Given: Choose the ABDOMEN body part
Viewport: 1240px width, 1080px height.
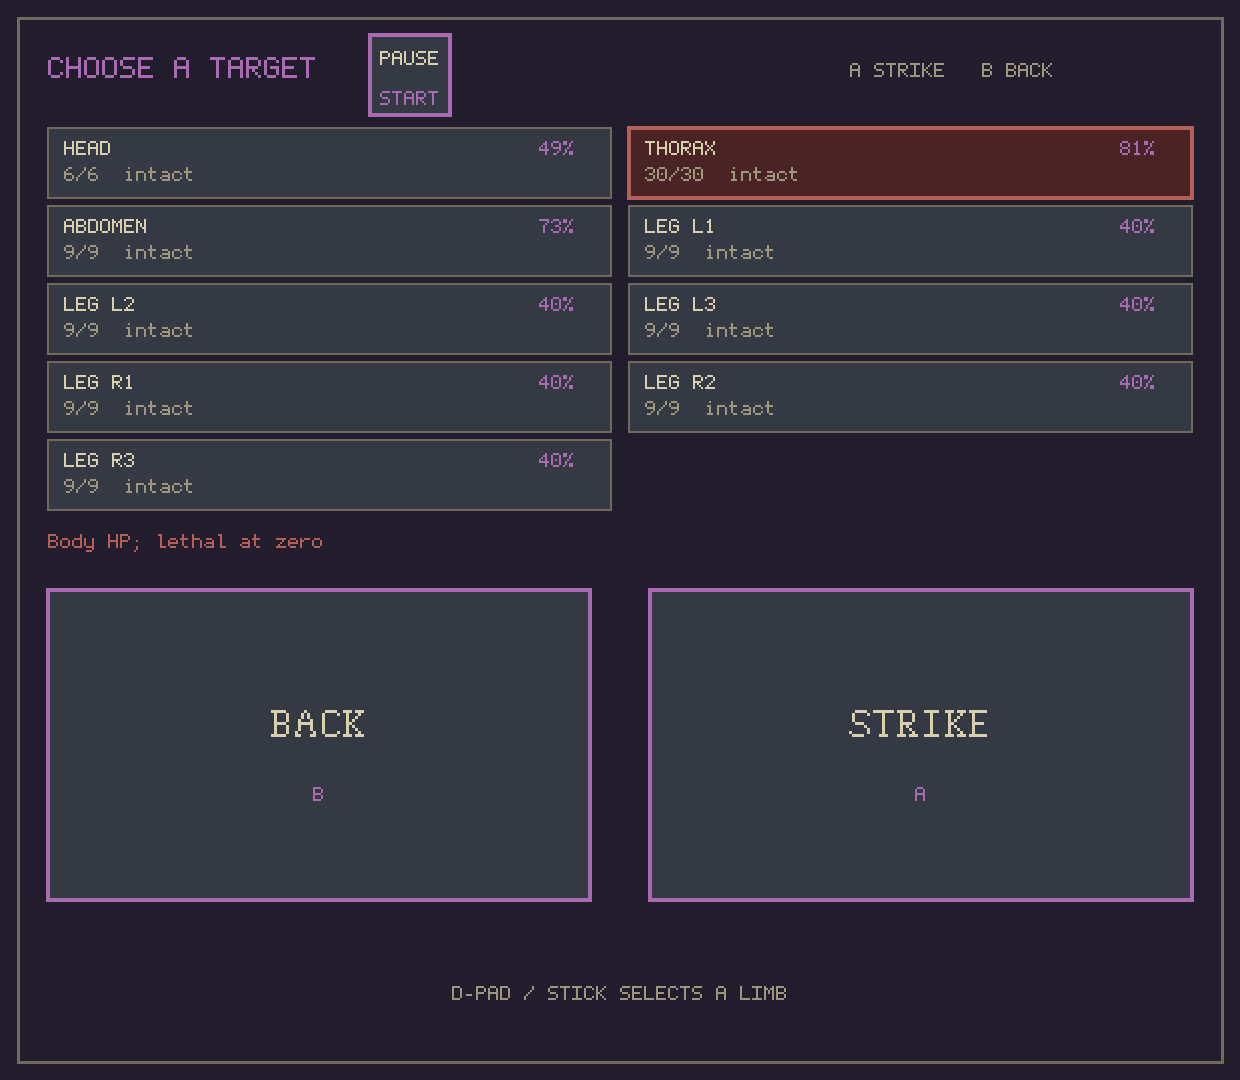Looking at the screenshot, I should click(x=329, y=241).
